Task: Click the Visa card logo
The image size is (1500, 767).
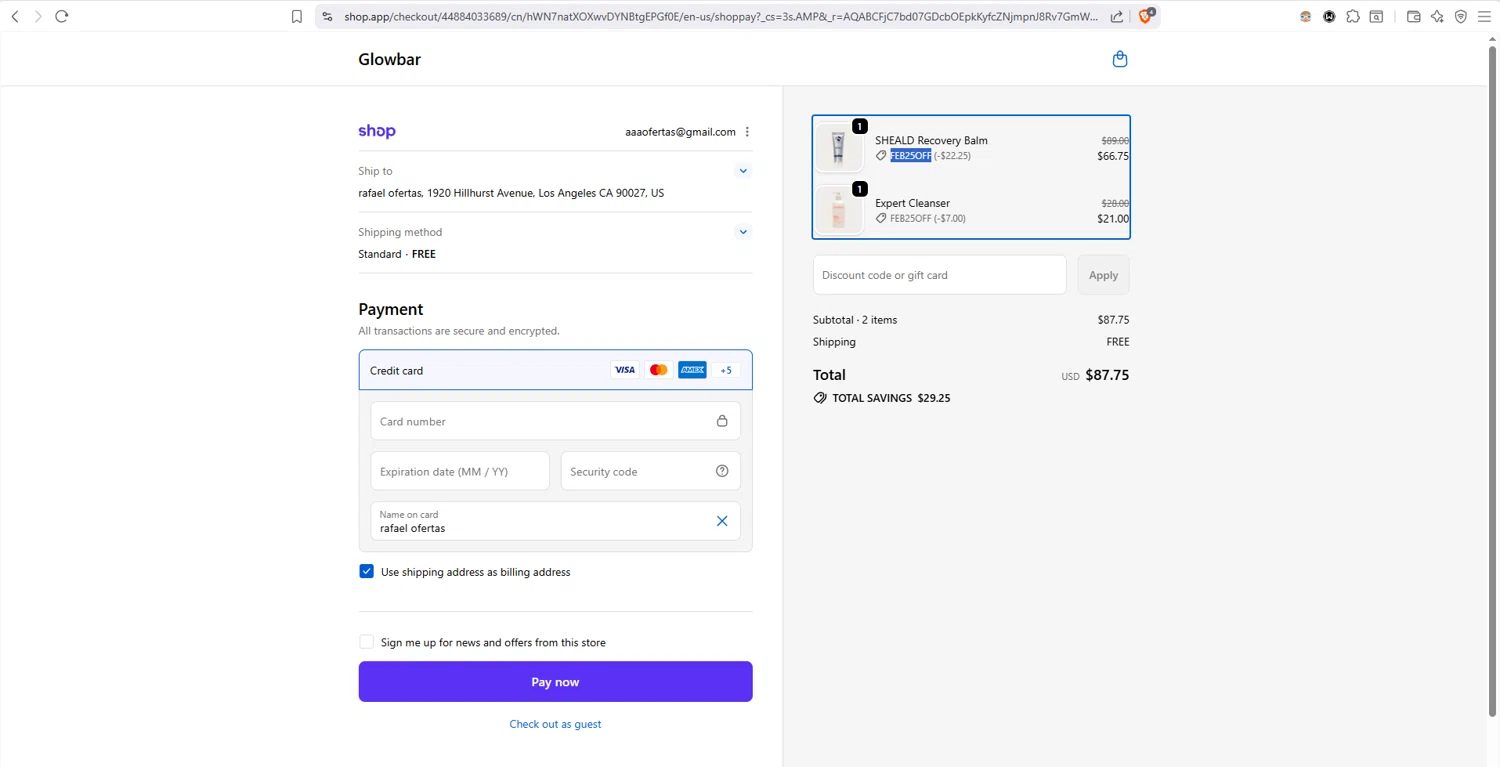Action: pos(625,370)
